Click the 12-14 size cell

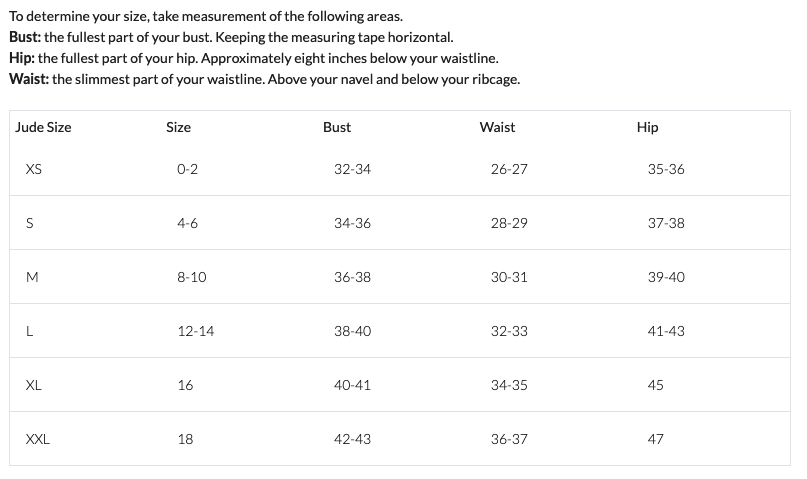point(196,331)
